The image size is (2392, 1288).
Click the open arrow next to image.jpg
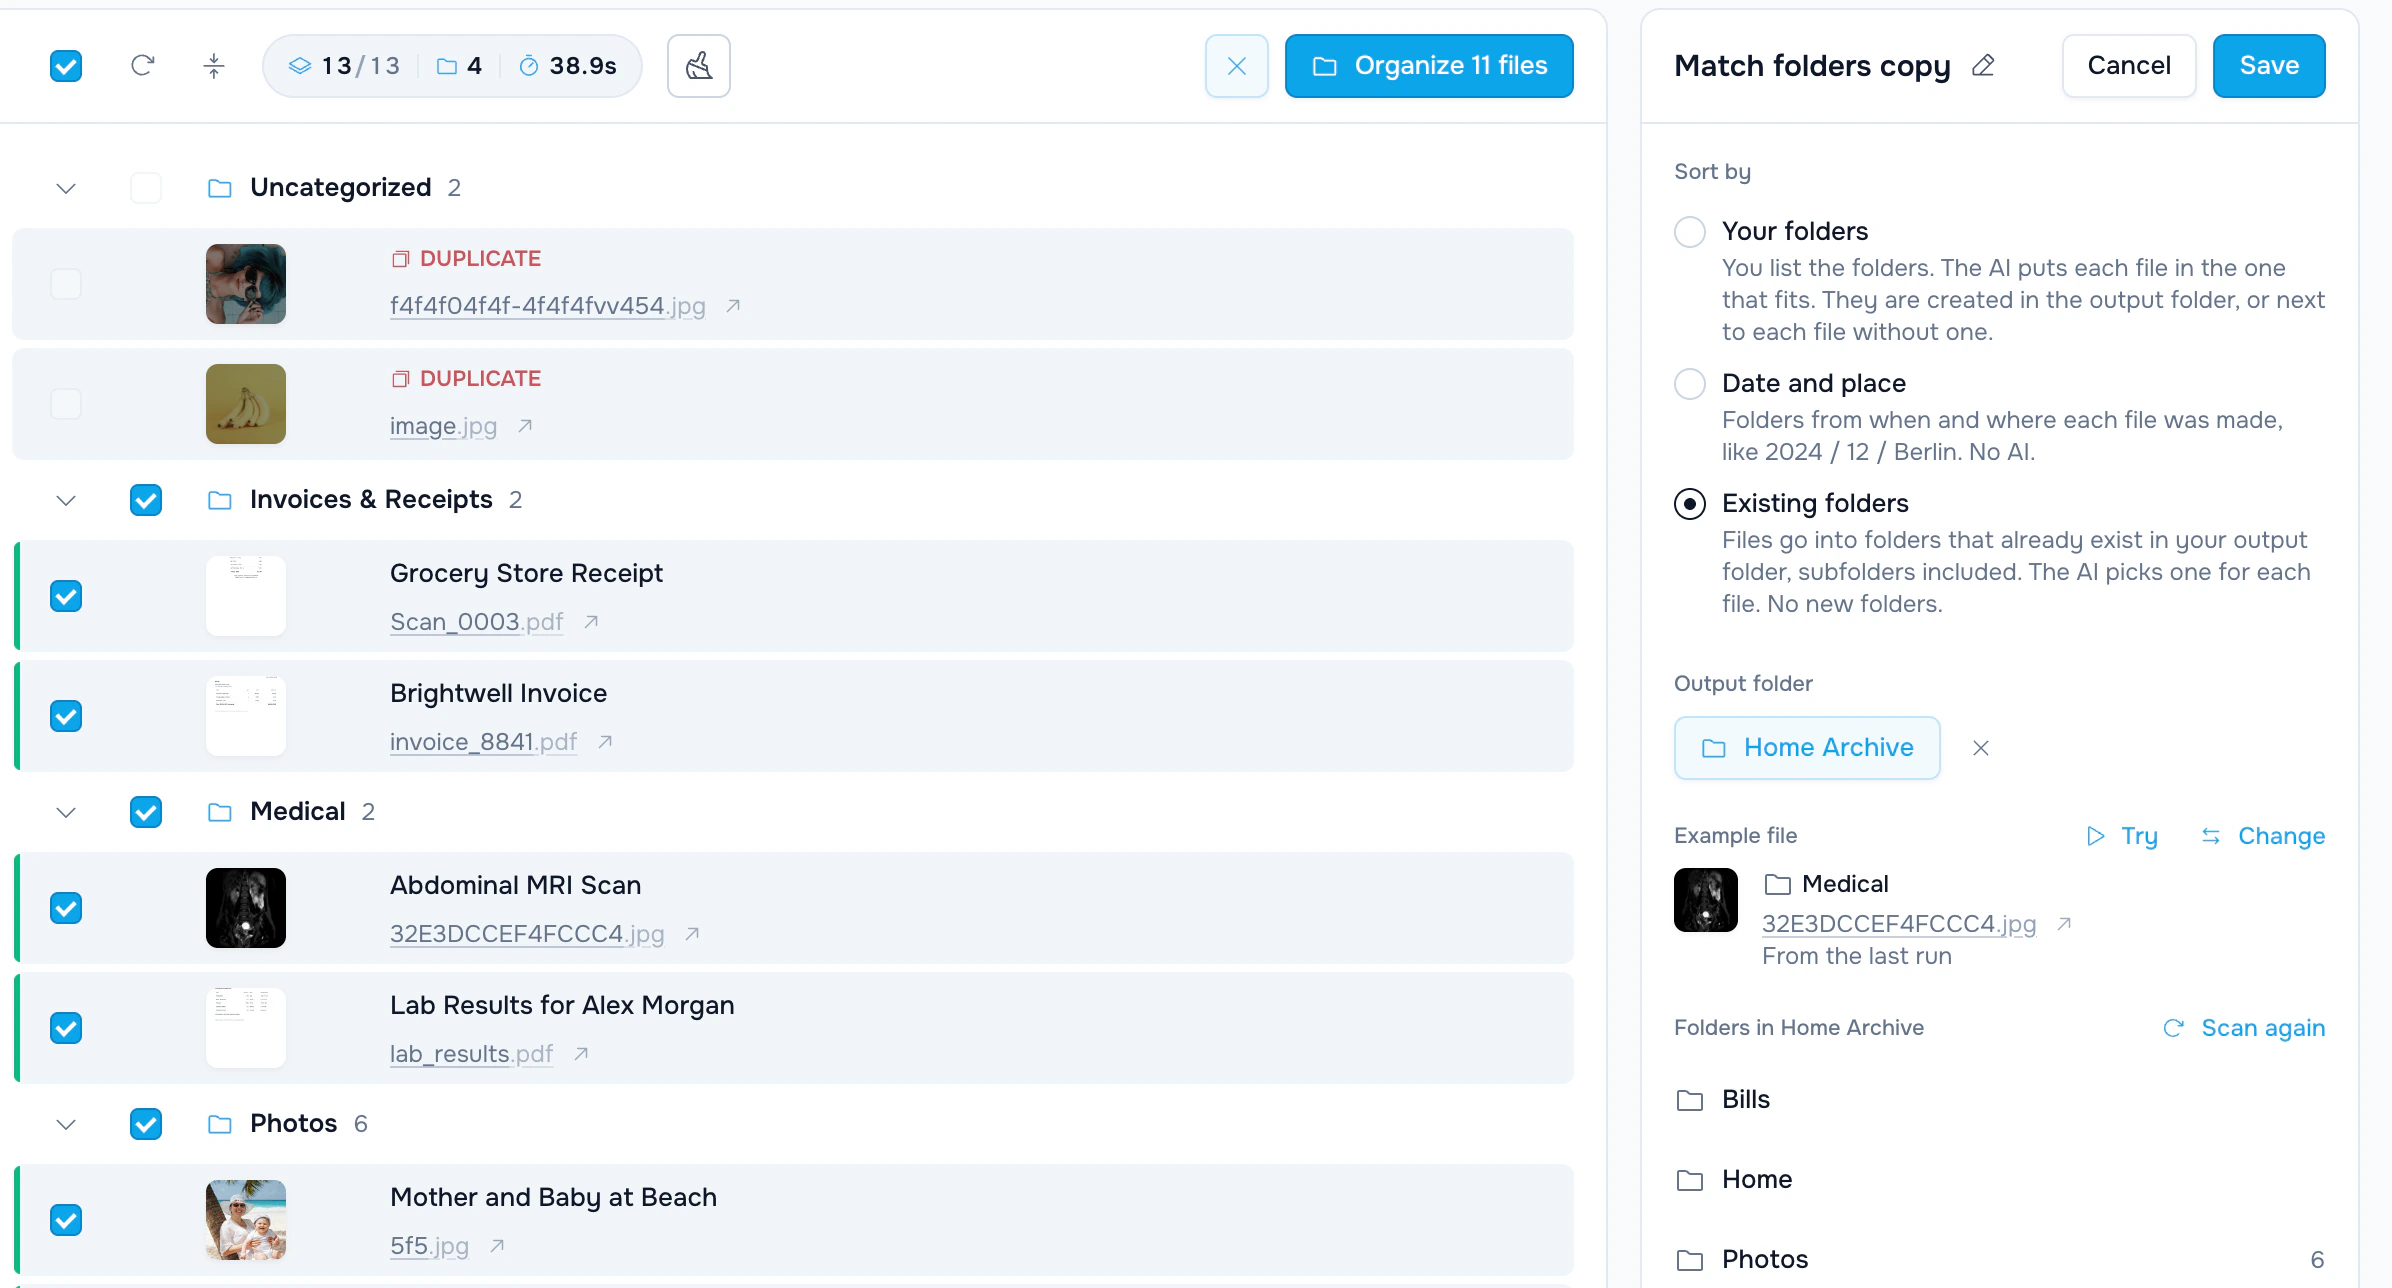pyautogui.click(x=525, y=426)
